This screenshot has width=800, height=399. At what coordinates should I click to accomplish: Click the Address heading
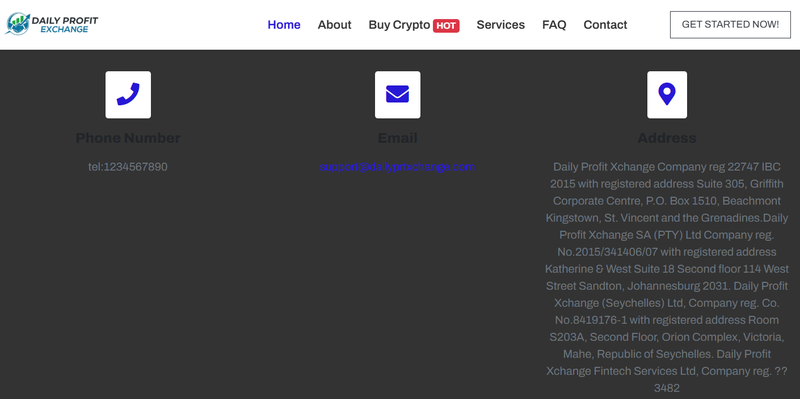[667, 138]
